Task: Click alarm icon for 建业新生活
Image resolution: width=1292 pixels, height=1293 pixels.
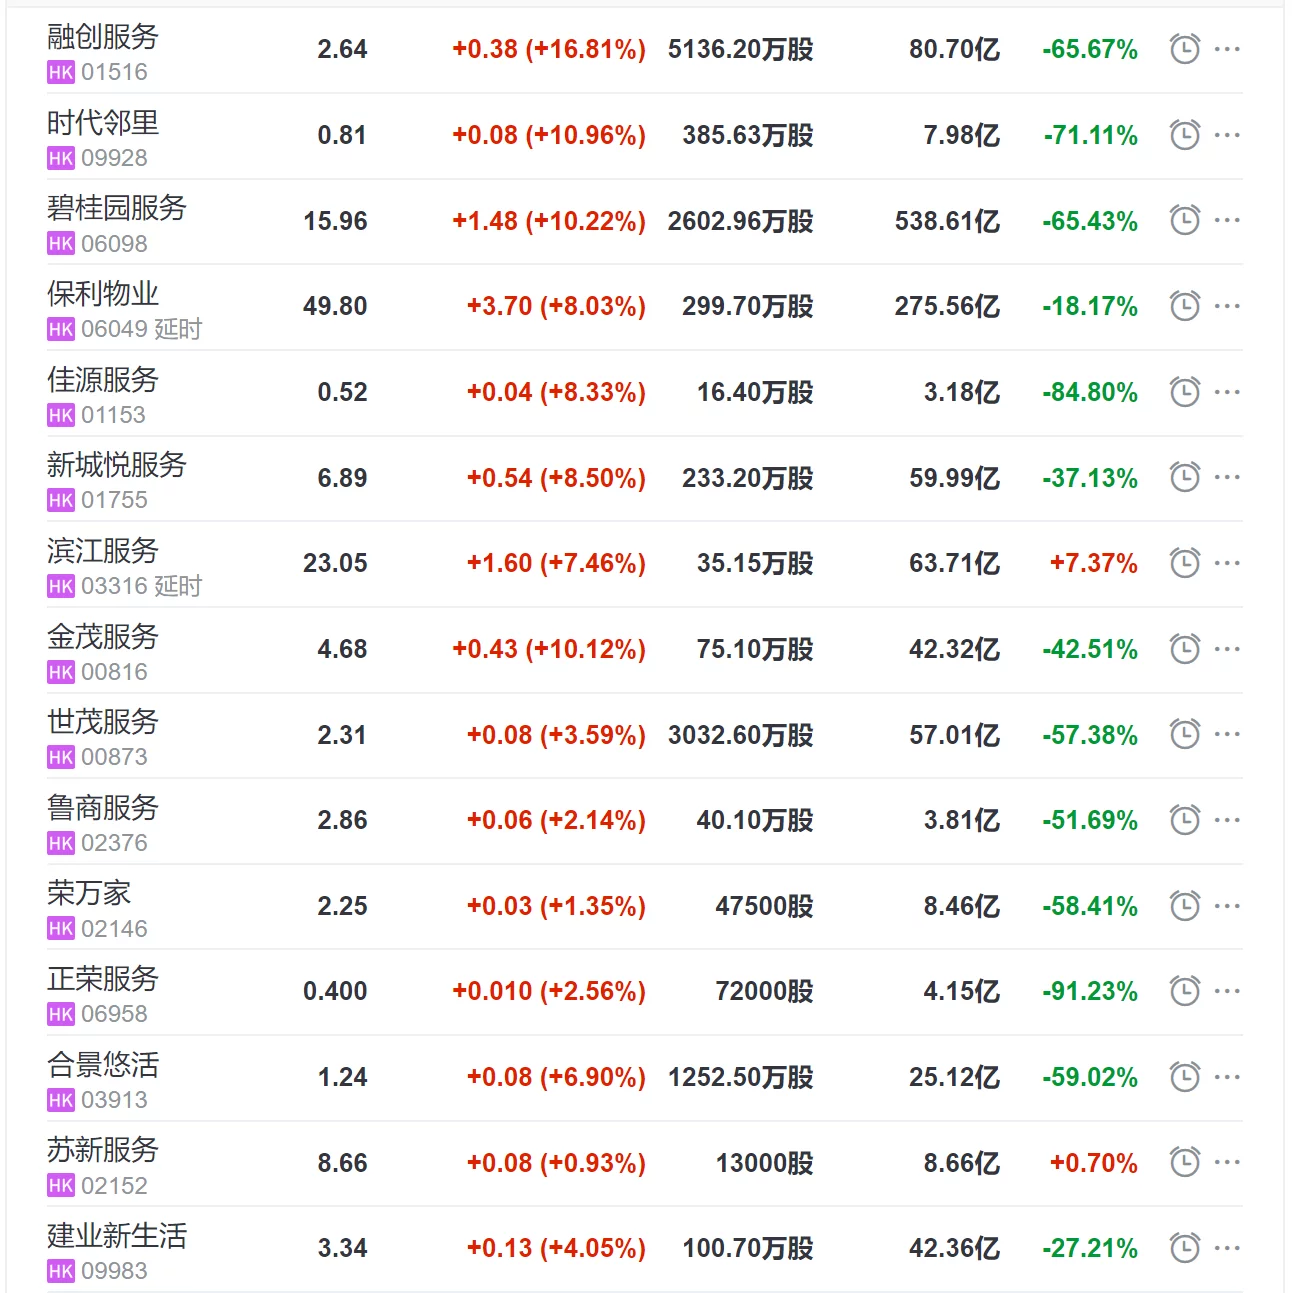Action: tap(1185, 1248)
